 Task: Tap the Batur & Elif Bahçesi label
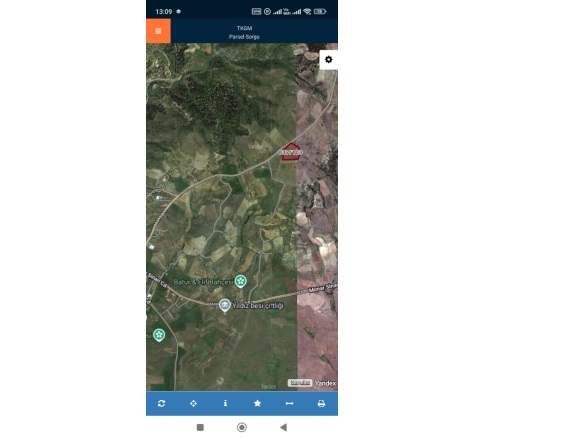click(x=203, y=282)
